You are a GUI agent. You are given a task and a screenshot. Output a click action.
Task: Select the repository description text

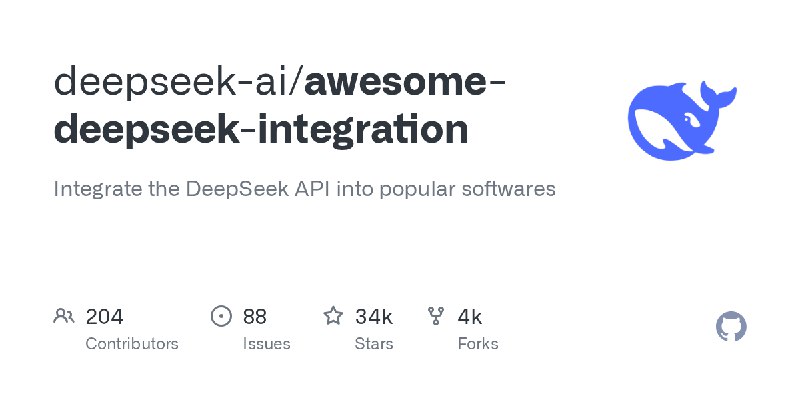tap(304, 189)
